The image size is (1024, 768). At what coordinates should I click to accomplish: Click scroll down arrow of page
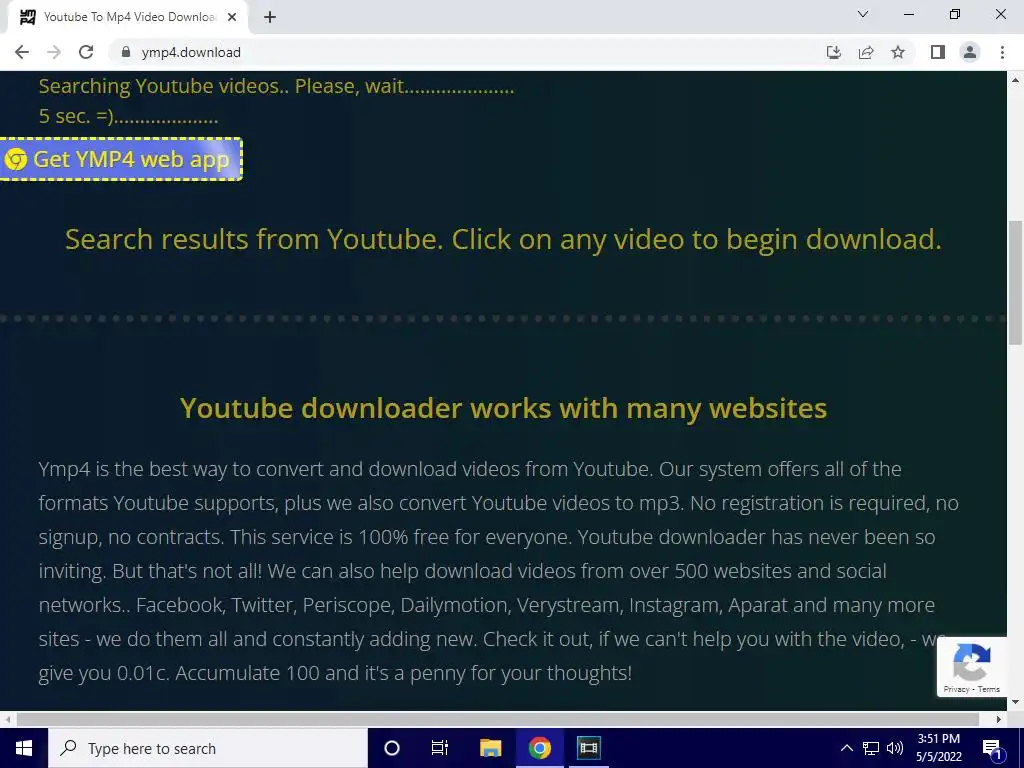1016,702
